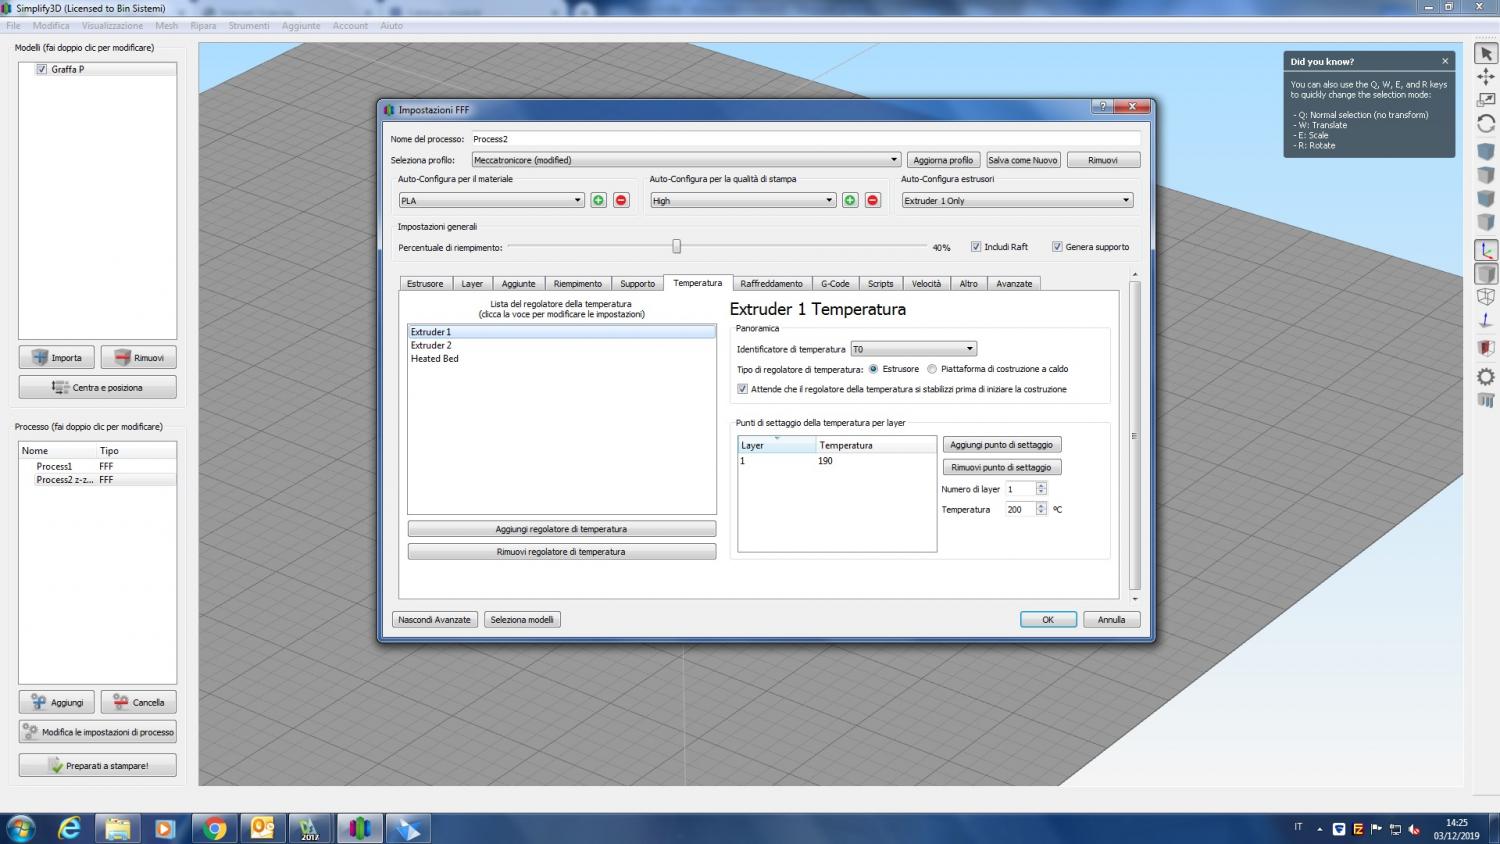Viewport: 1500px width, 844px height.
Task: Click Preparati a stampare button
Action: point(98,766)
